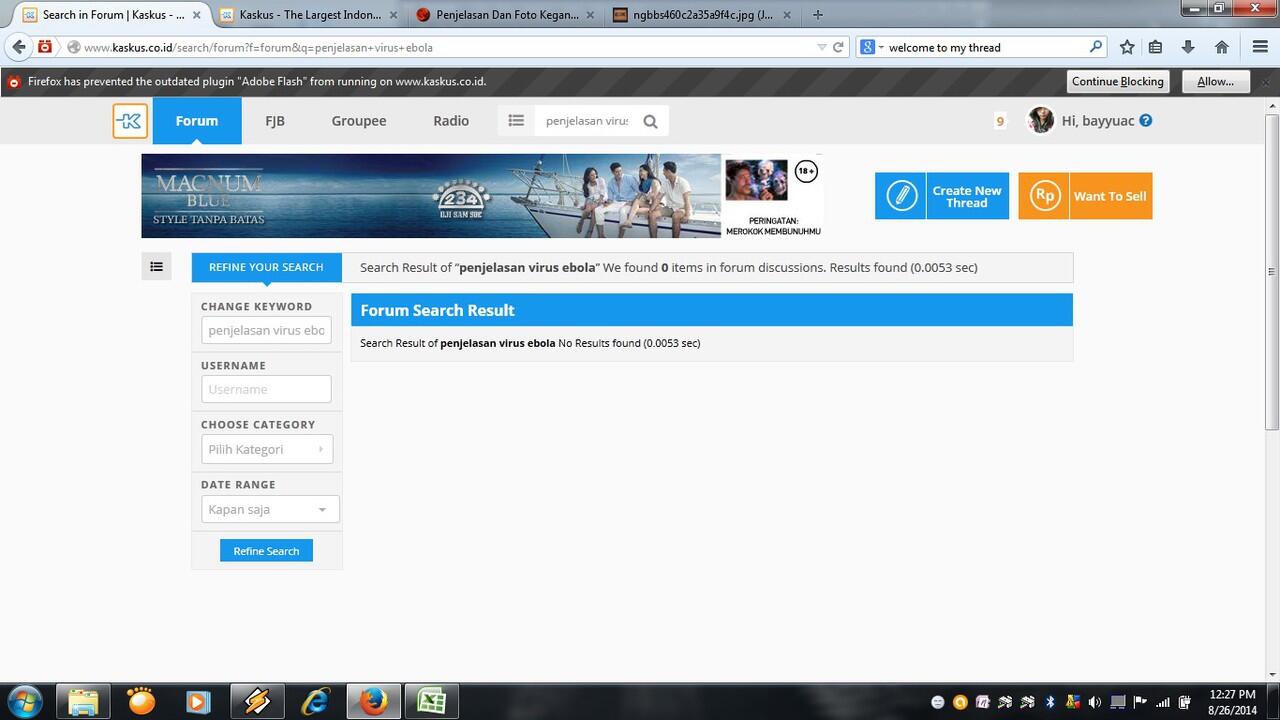Open the category list icon beside search box
This screenshot has width=1280, height=720.
[x=516, y=121]
